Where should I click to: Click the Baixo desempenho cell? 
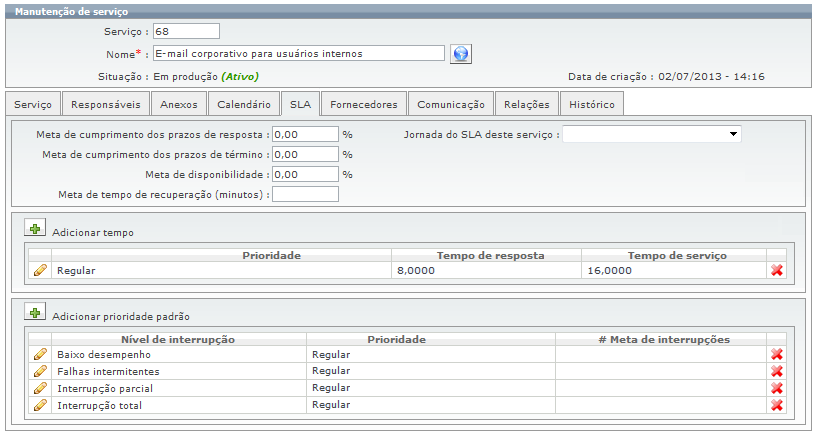[x=179, y=354]
